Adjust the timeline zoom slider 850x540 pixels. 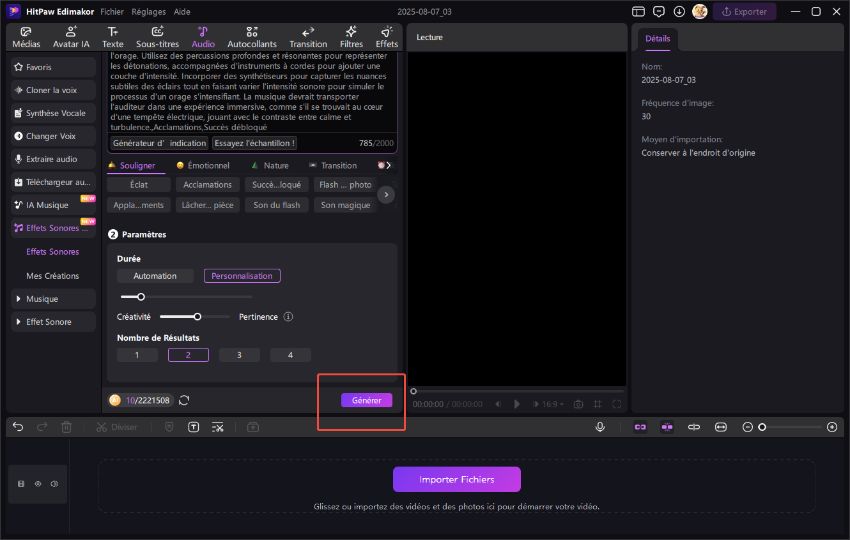pos(762,427)
